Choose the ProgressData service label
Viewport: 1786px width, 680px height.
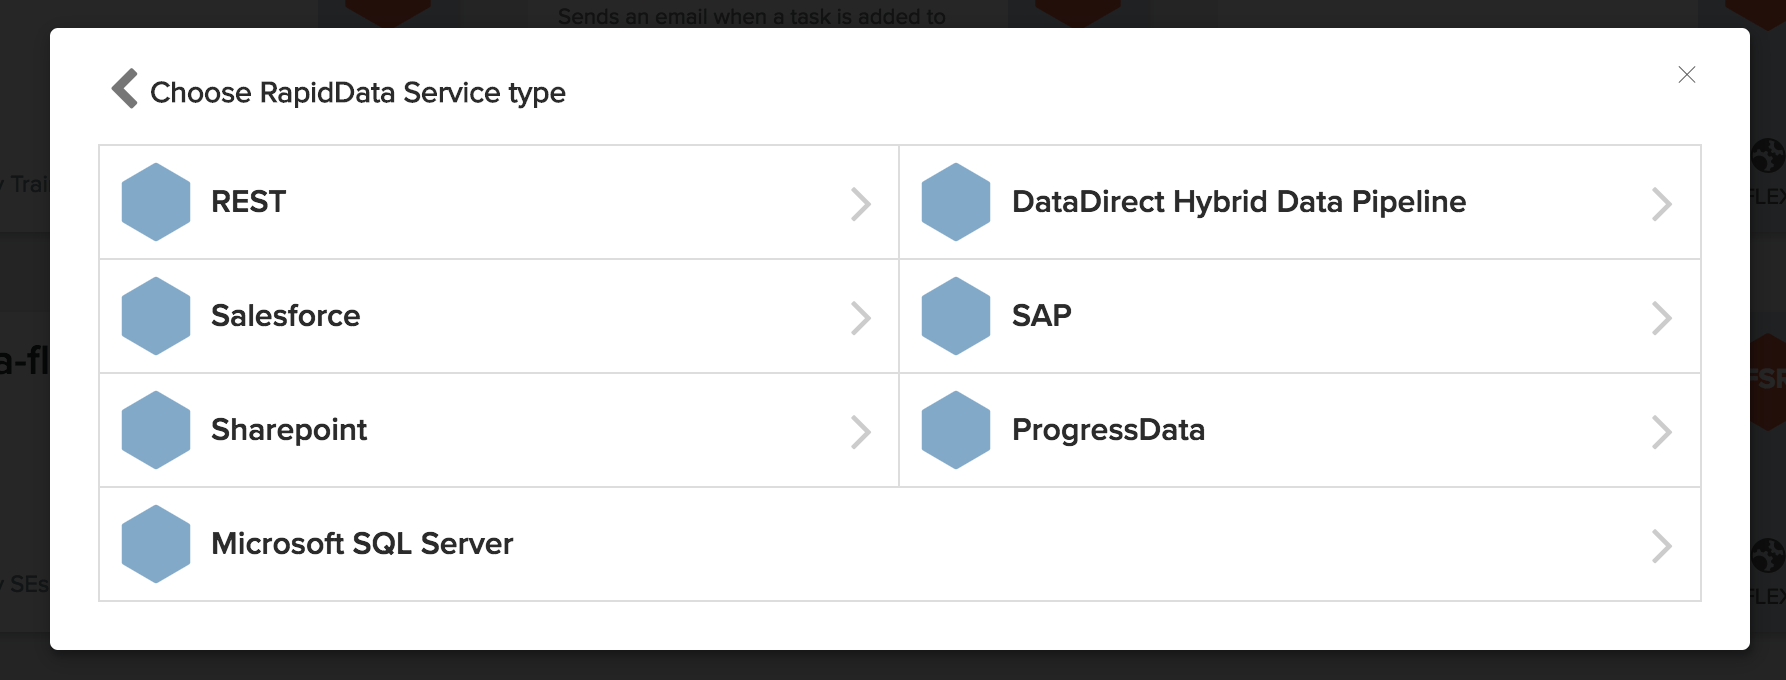click(x=1108, y=430)
